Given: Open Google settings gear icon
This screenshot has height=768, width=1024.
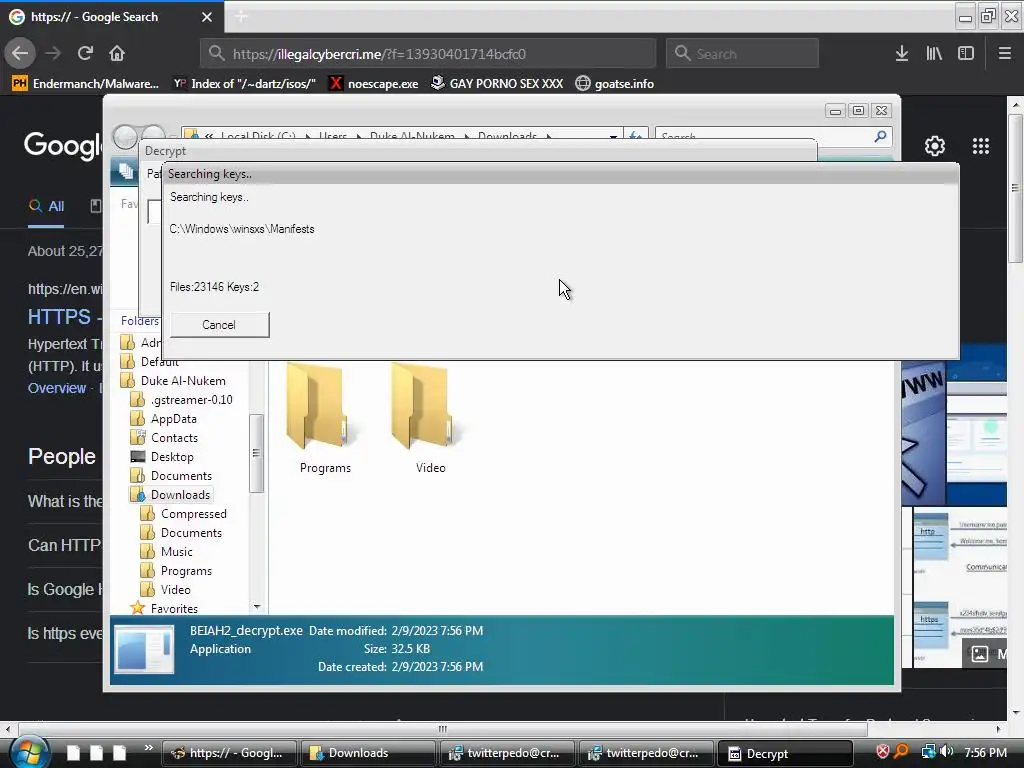Looking at the screenshot, I should point(935,146).
